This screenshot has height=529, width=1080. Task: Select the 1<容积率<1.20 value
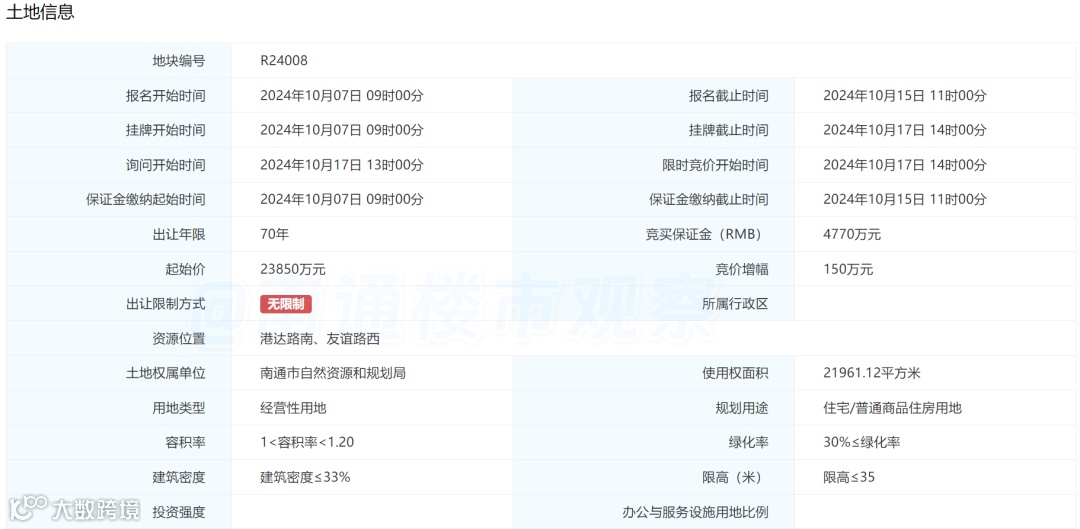point(307,442)
